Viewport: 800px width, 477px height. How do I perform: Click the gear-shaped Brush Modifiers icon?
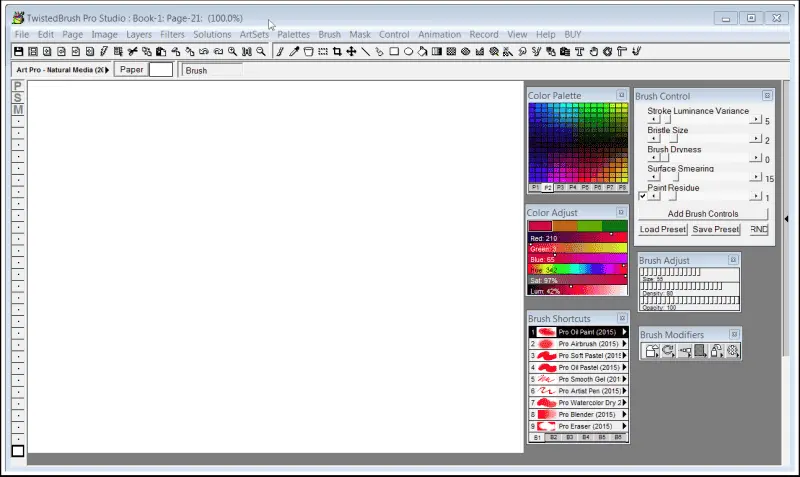pyautogui.click(x=733, y=351)
